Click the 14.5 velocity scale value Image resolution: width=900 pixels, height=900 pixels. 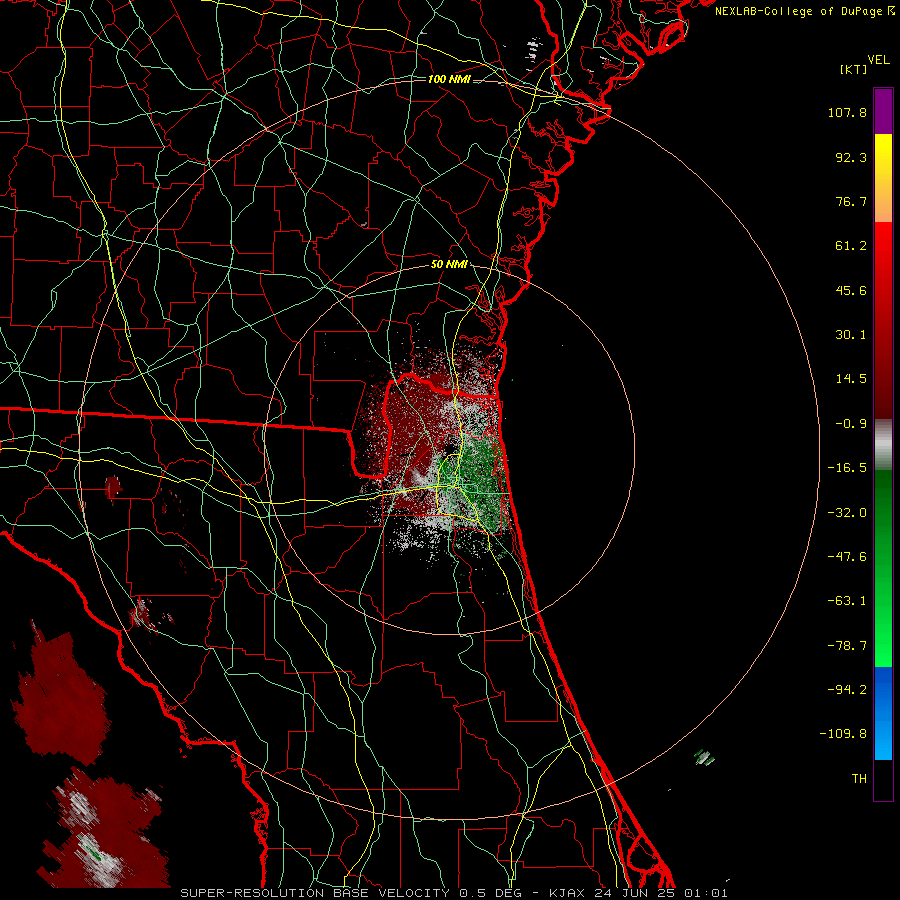pos(851,379)
